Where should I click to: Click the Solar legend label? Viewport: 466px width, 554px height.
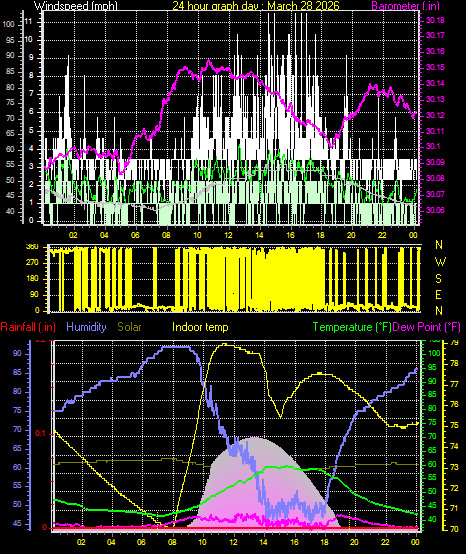[x=129, y=327]
